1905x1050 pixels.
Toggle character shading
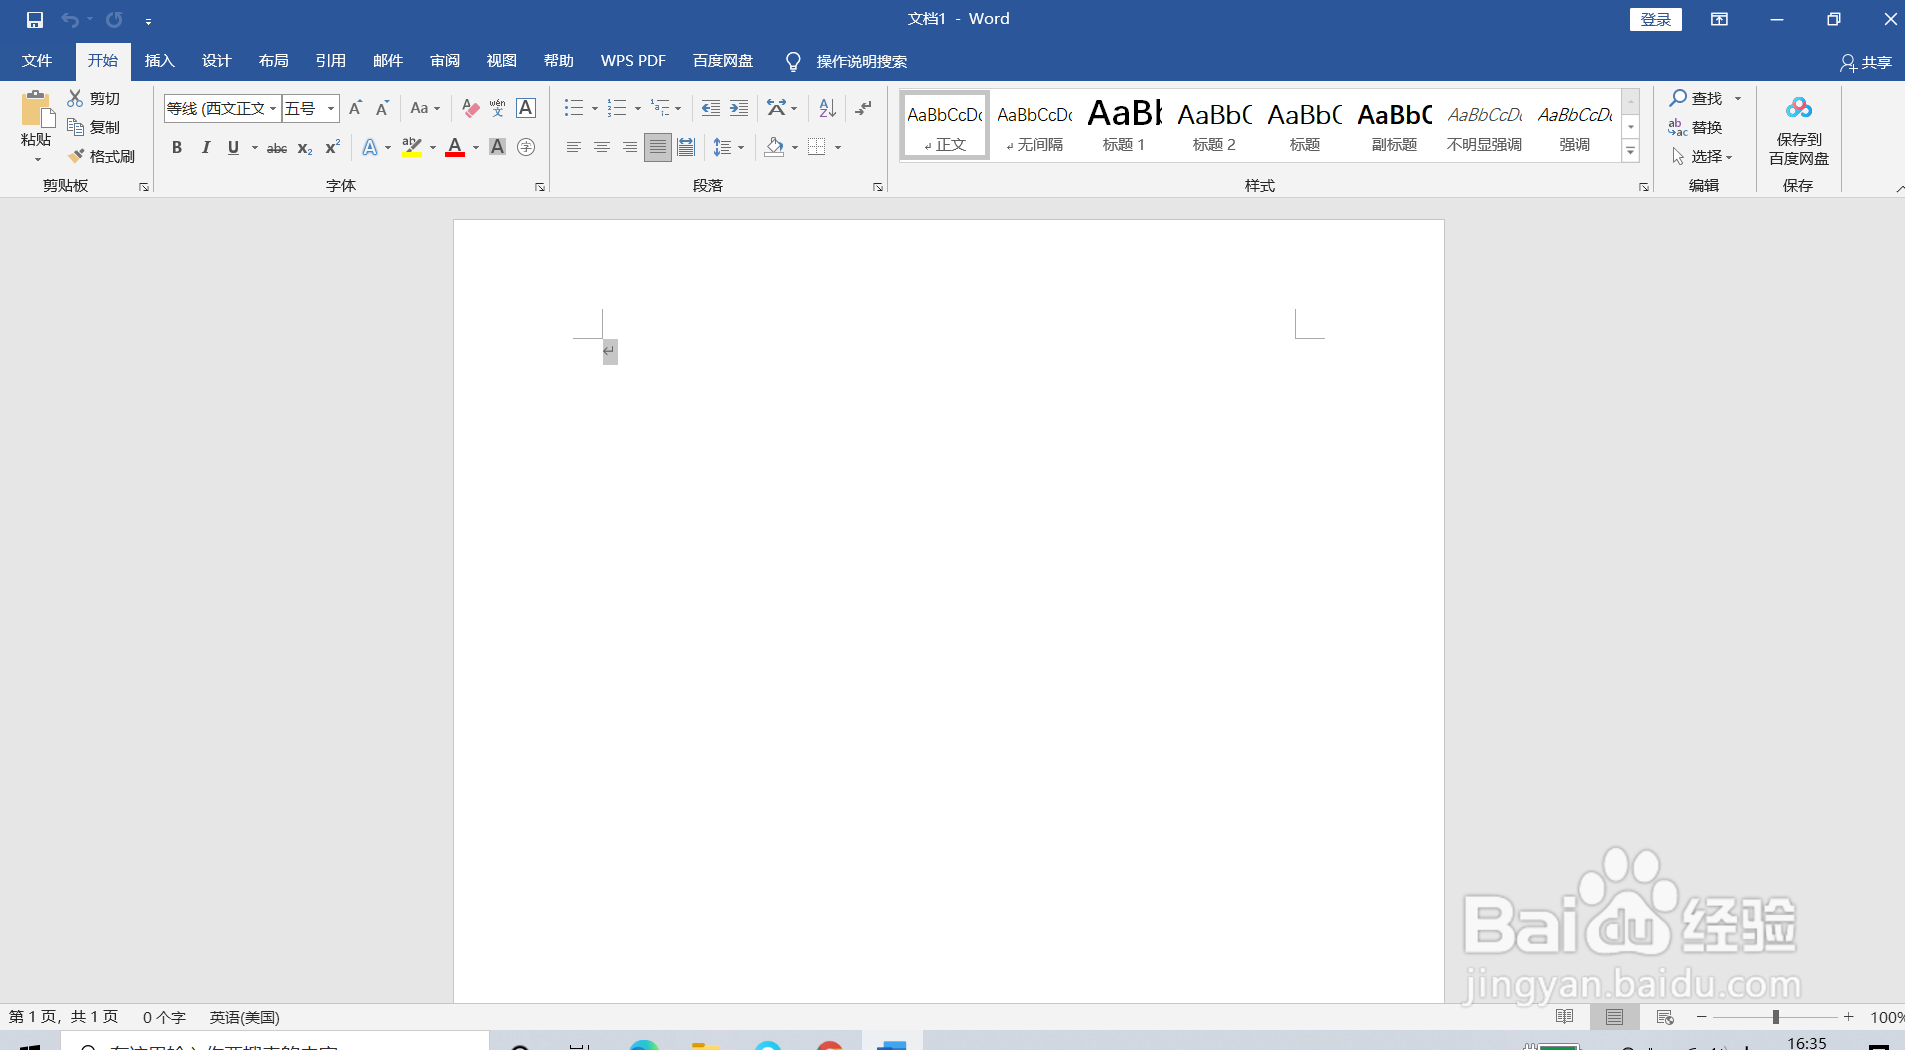click(x=497, y=147)
